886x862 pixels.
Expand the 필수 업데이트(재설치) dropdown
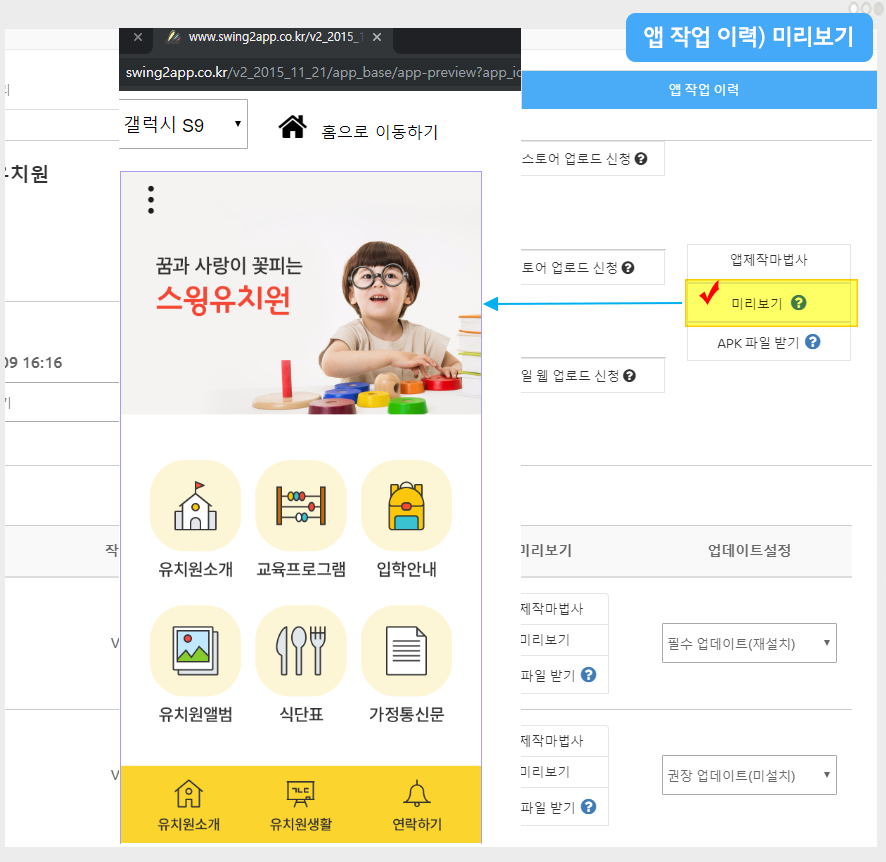[x=749, y=643]
